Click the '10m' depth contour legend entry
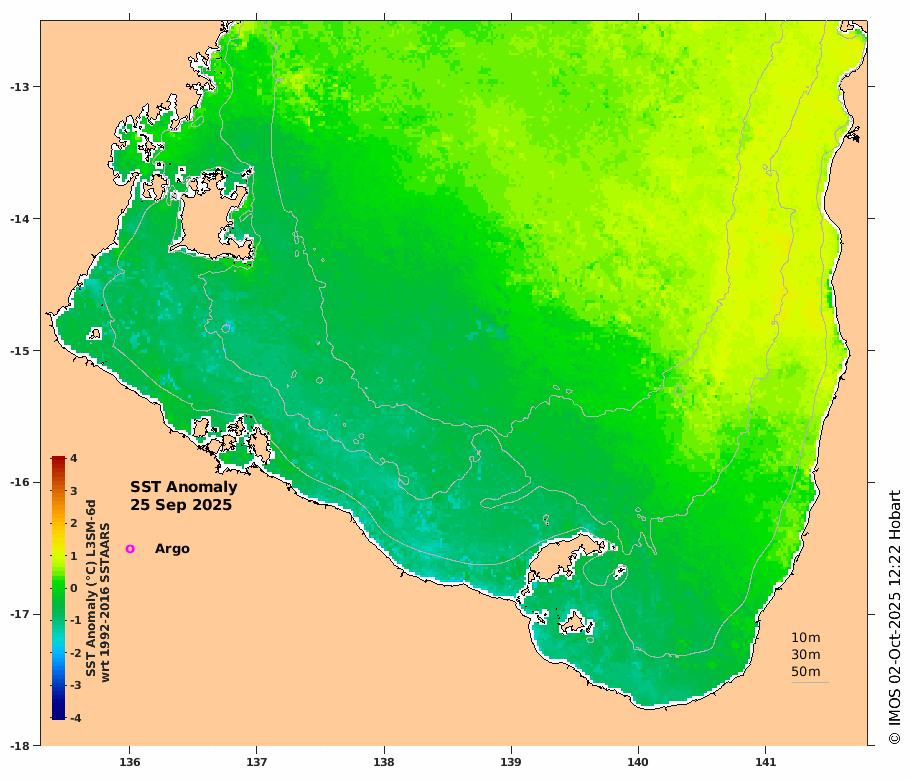The width and height of the screenshot is (910, 780). point(806,638)
